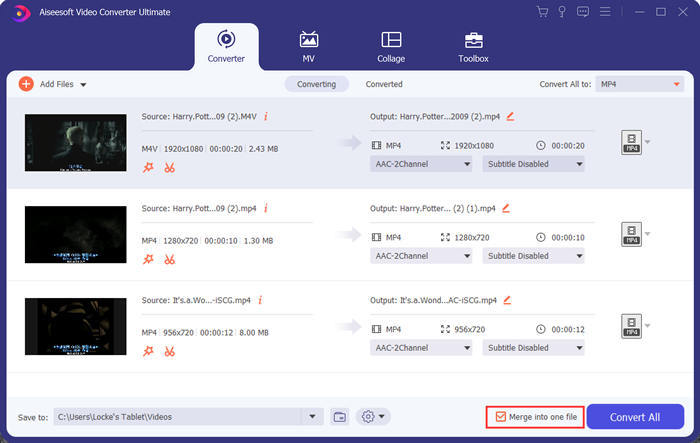Rename output Harry.Potter...2009 (2).mp4 with pencil
Screen dimensions: 700x443
coord(510,117)
